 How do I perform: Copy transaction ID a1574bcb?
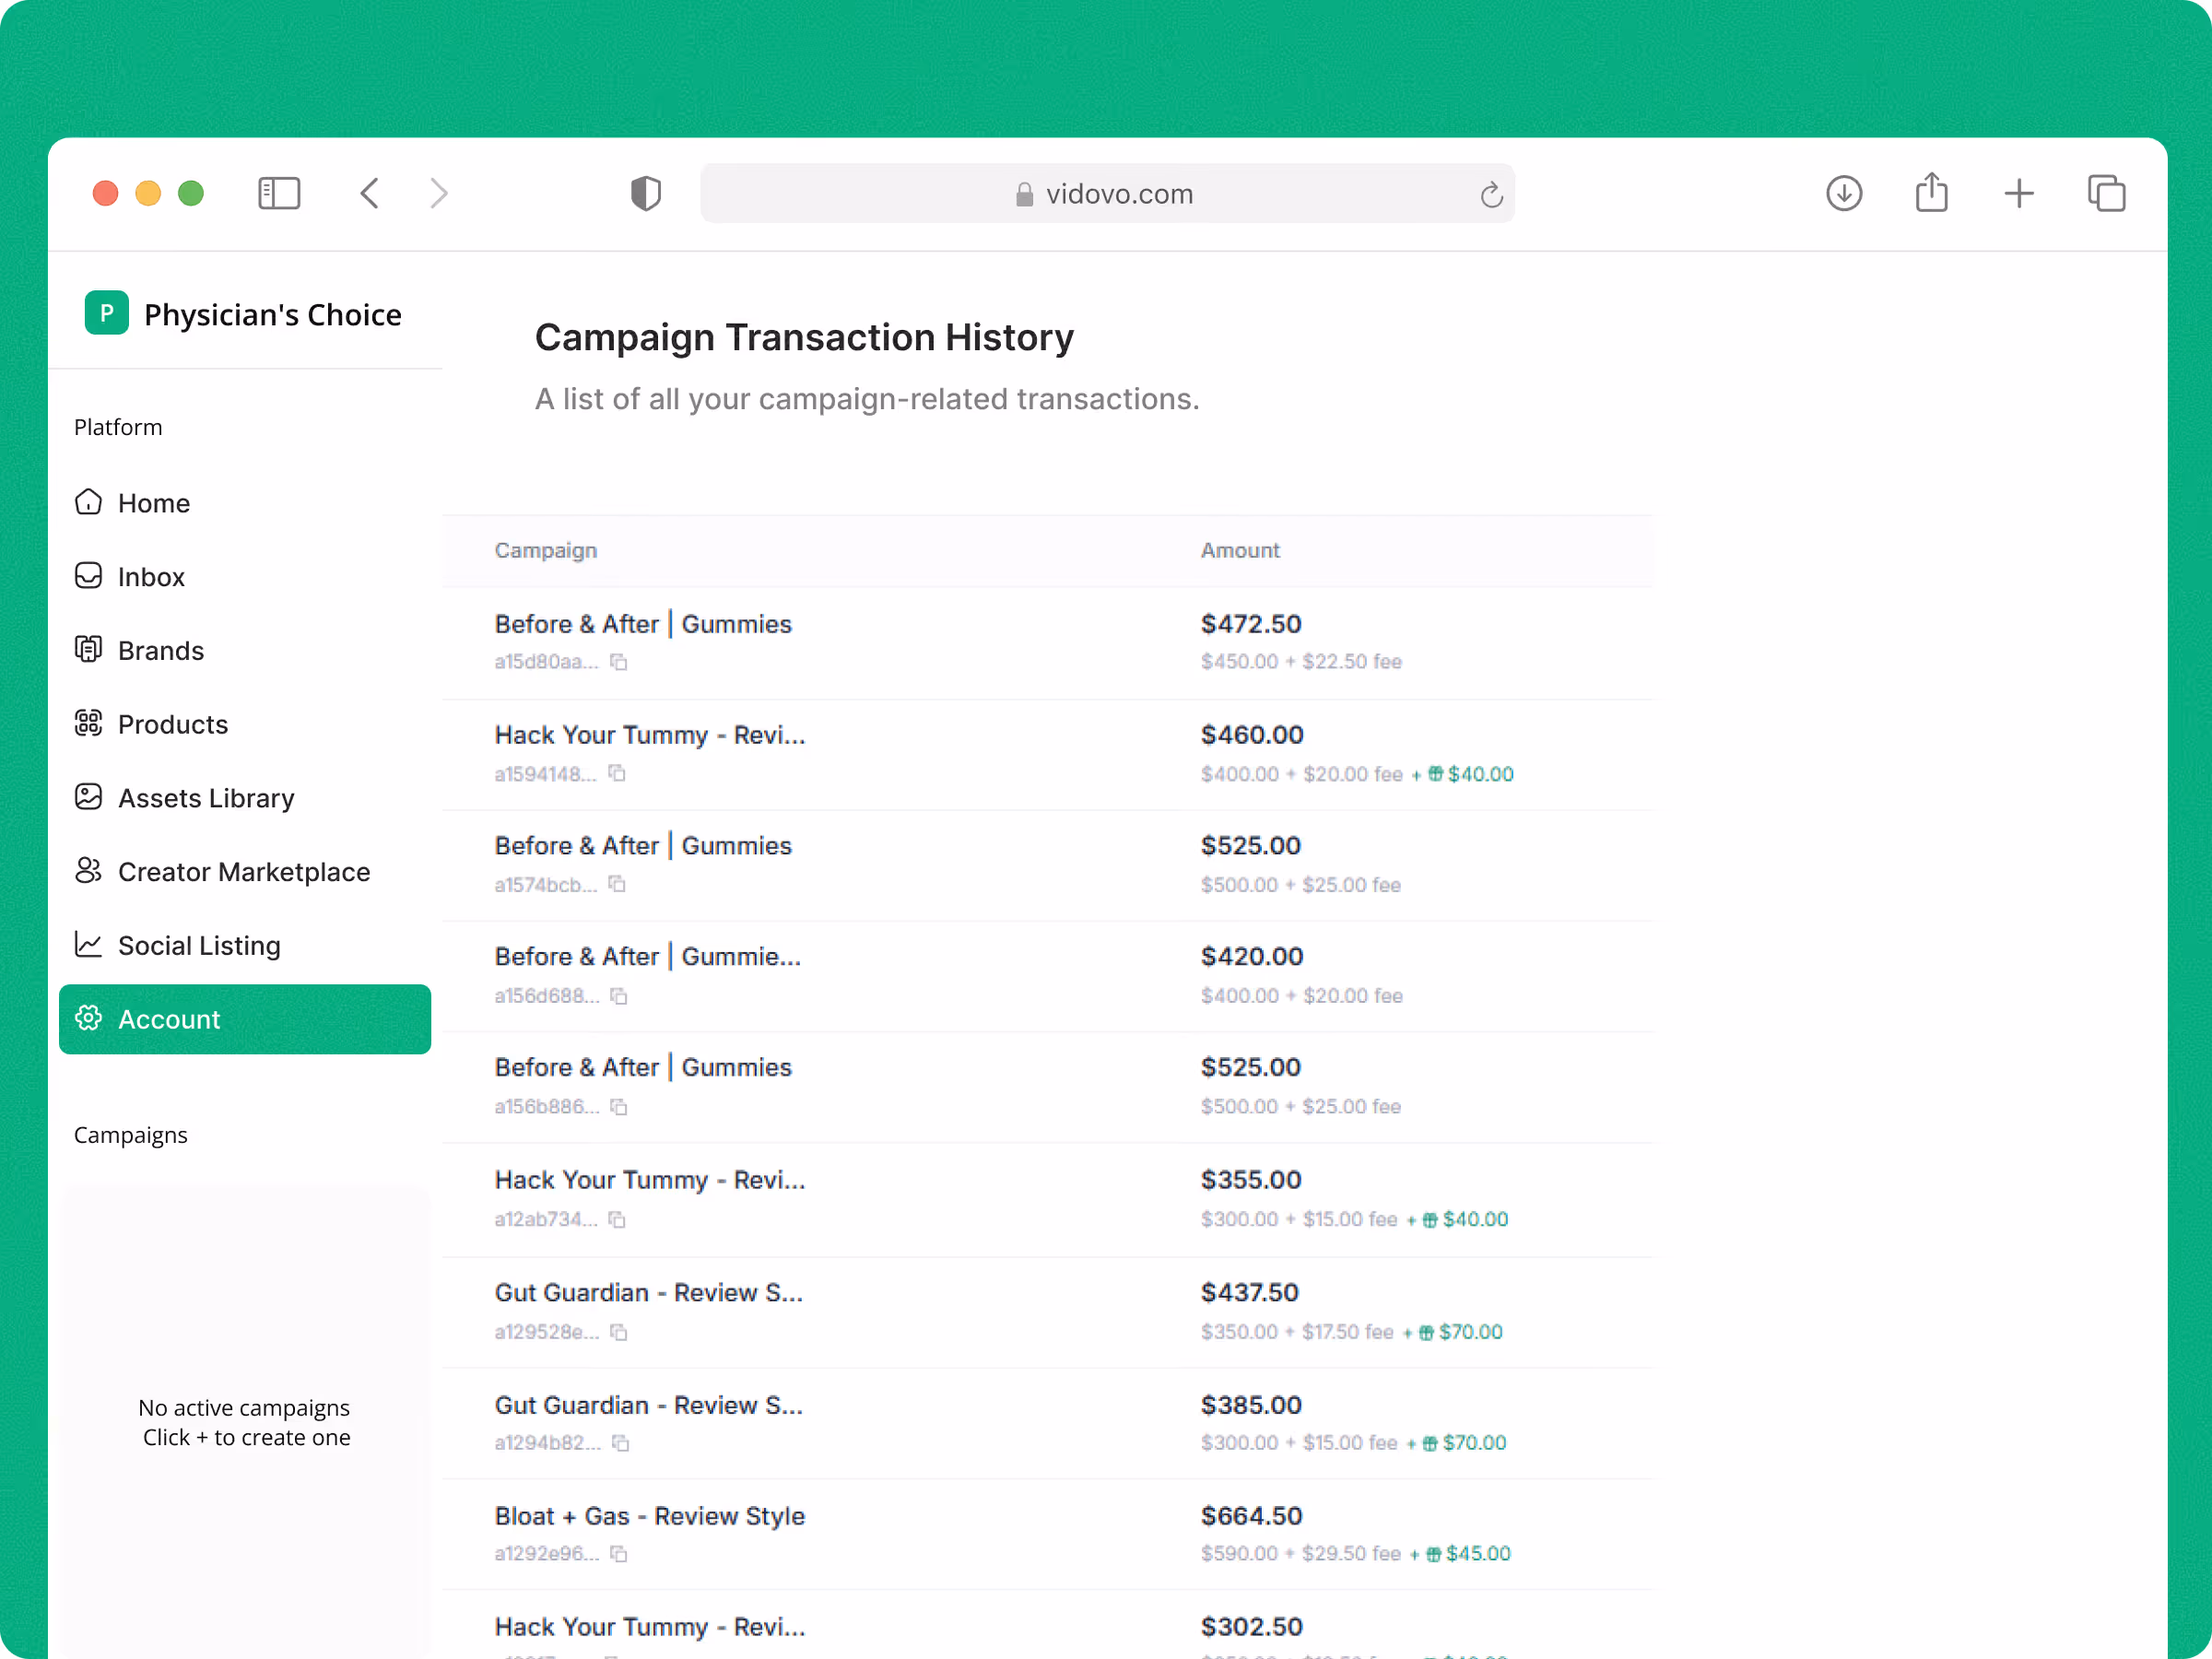(x=617, y=884)
